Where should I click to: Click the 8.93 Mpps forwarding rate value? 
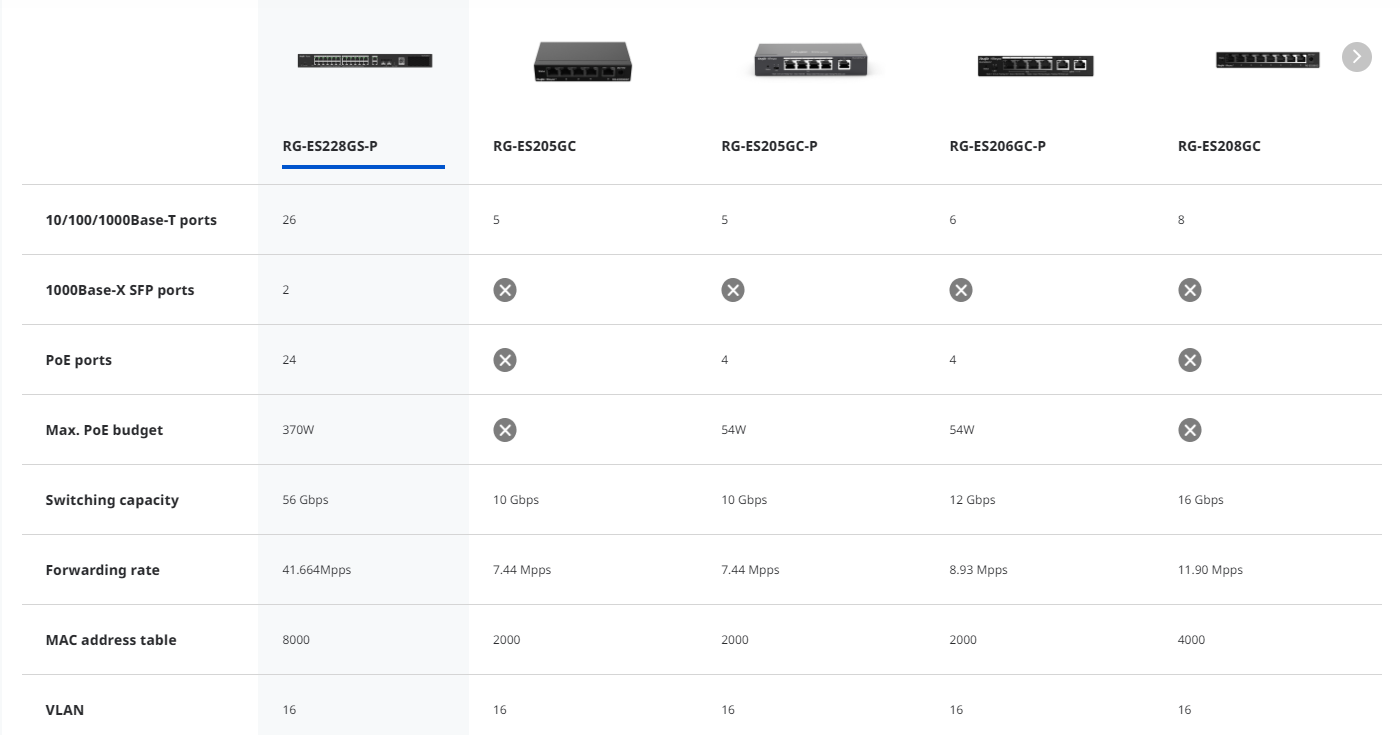[979, 570]
